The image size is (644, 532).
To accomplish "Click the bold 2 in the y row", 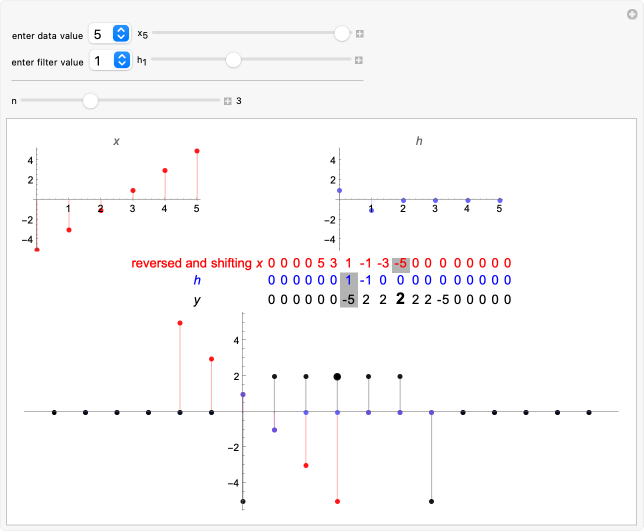I will tap(400, 299).
